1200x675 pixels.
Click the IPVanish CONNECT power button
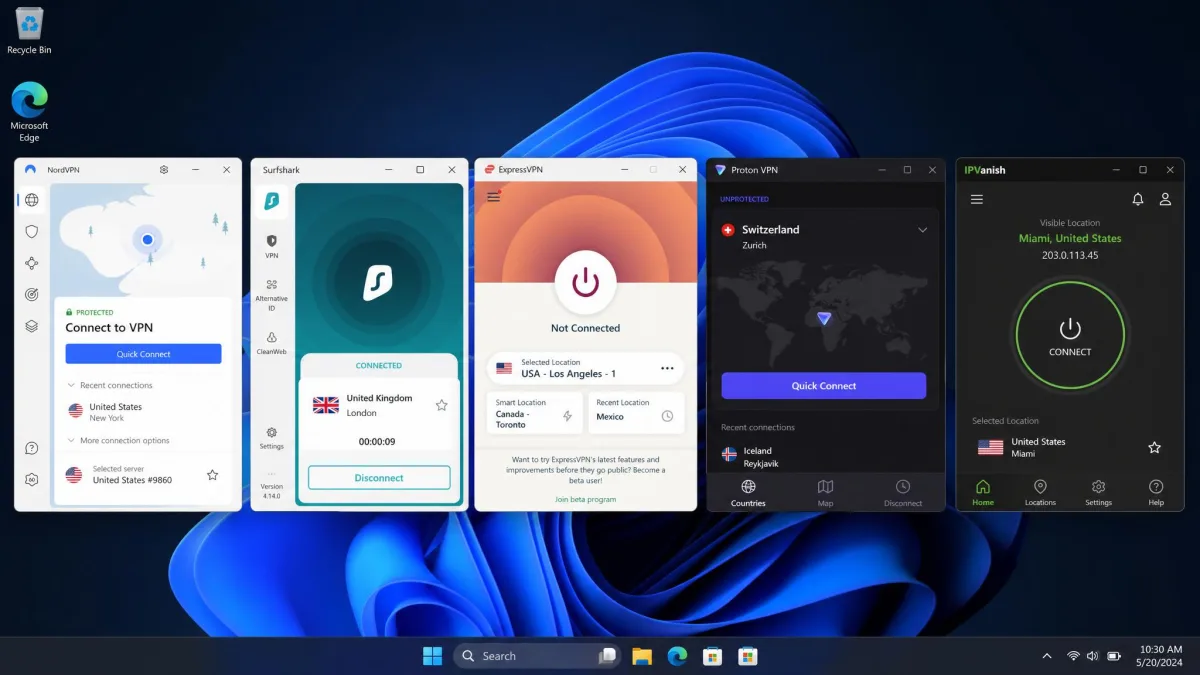pyautogui.click(x=1070, y=335)
